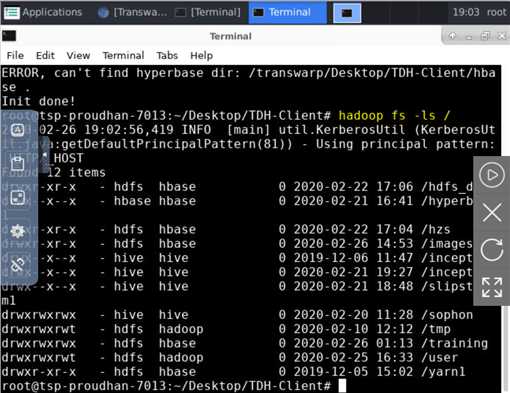Click the X close icon on right overlay
Viewport: 510px width, 393px height.
[x=492, y=212]
